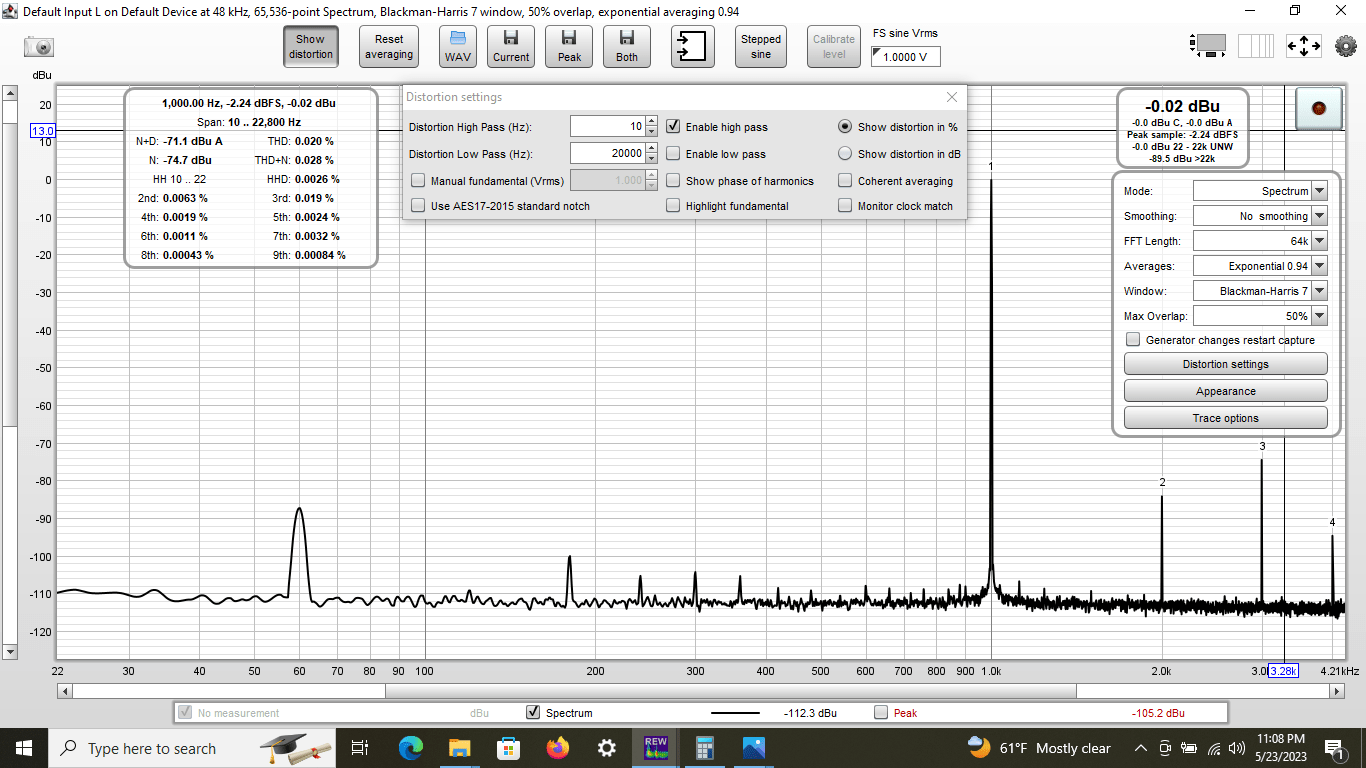Screen dimensions: 1366x768
Task: Open the Mode dropdown
Action: pyautogui.click(x=1260, y=191)
